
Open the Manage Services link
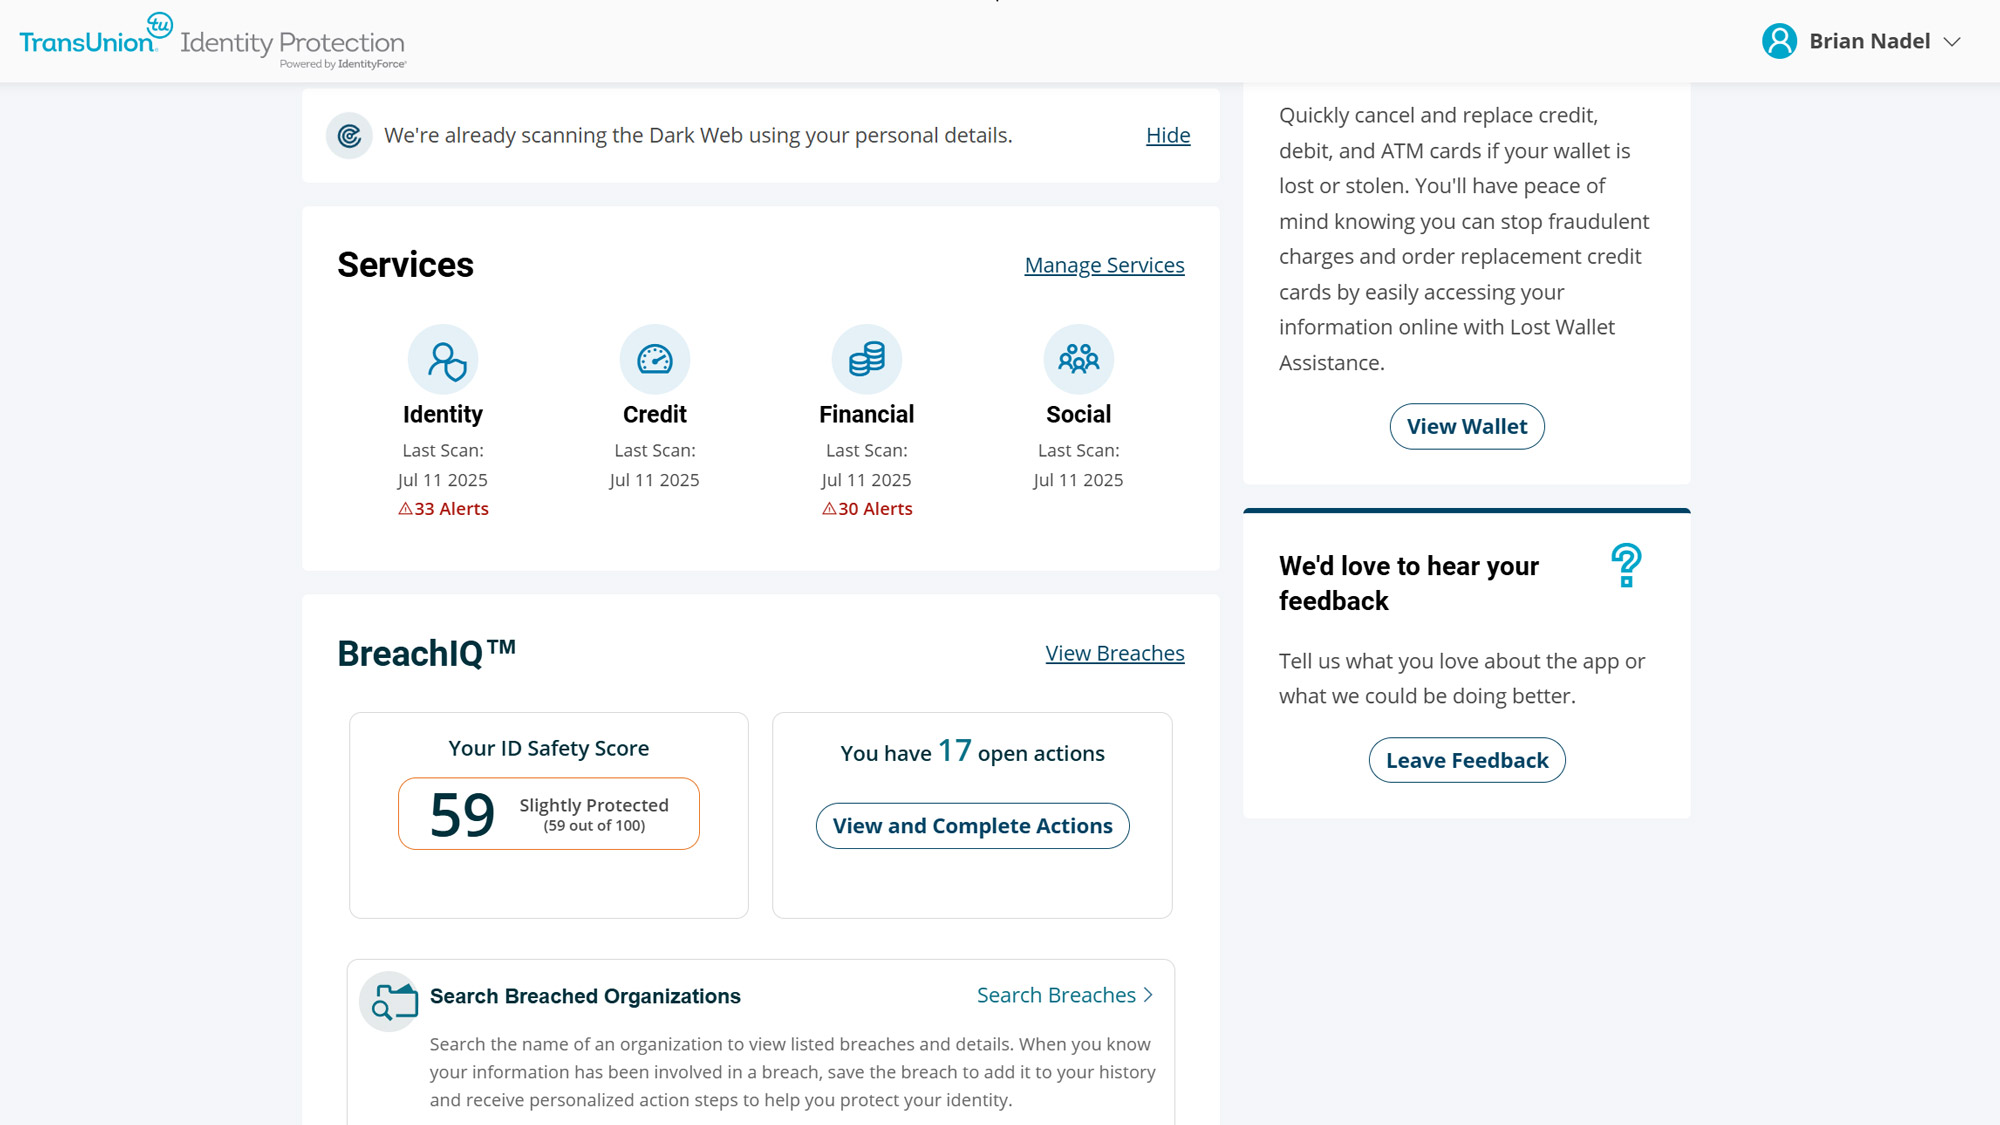coord(1104,265)
